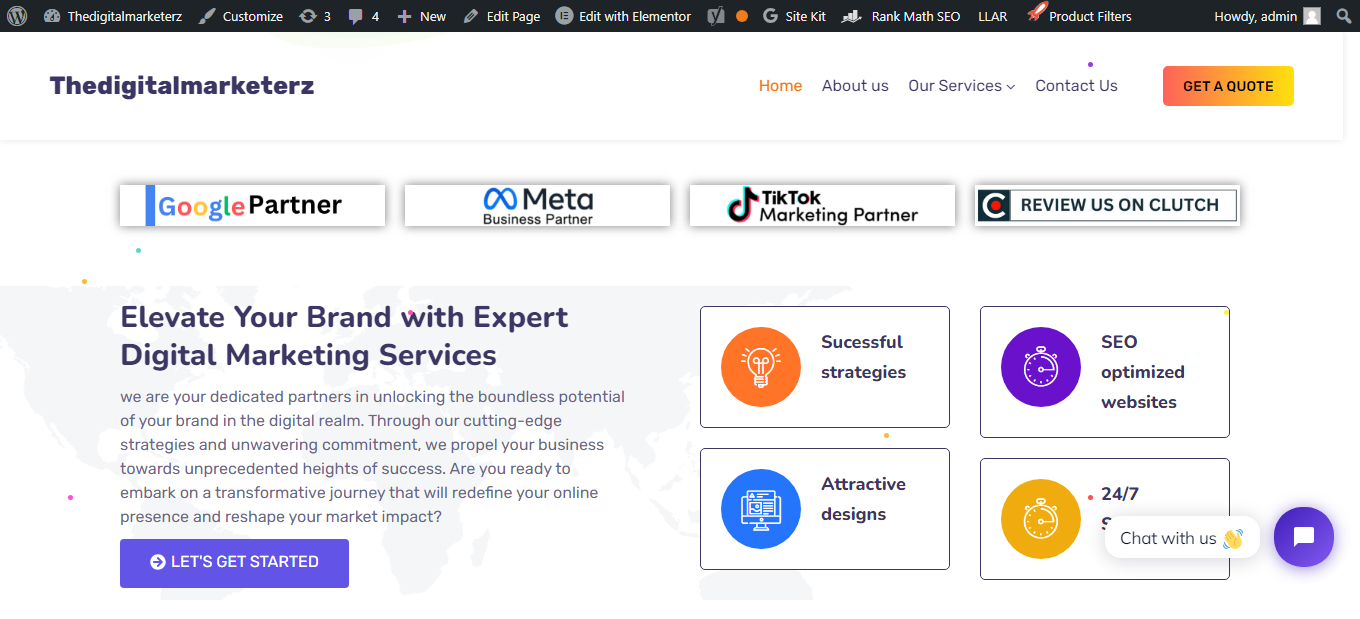Image resolution: width=1360 pixels, height=619 pixels.
Task: Click the GET A QUOTE button
Action: 1228,86
